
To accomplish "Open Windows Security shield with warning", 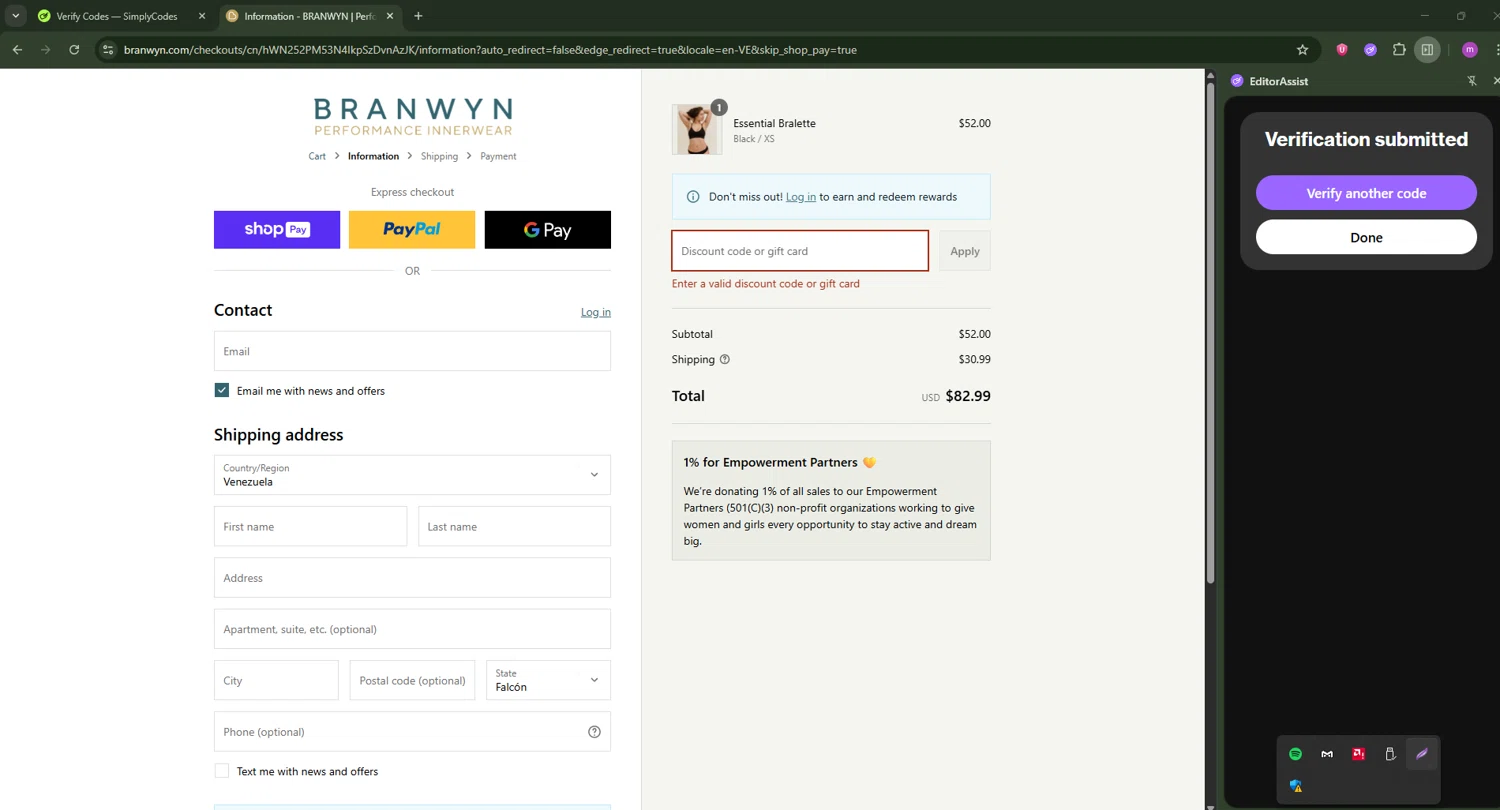I will tap(1296, 786).
